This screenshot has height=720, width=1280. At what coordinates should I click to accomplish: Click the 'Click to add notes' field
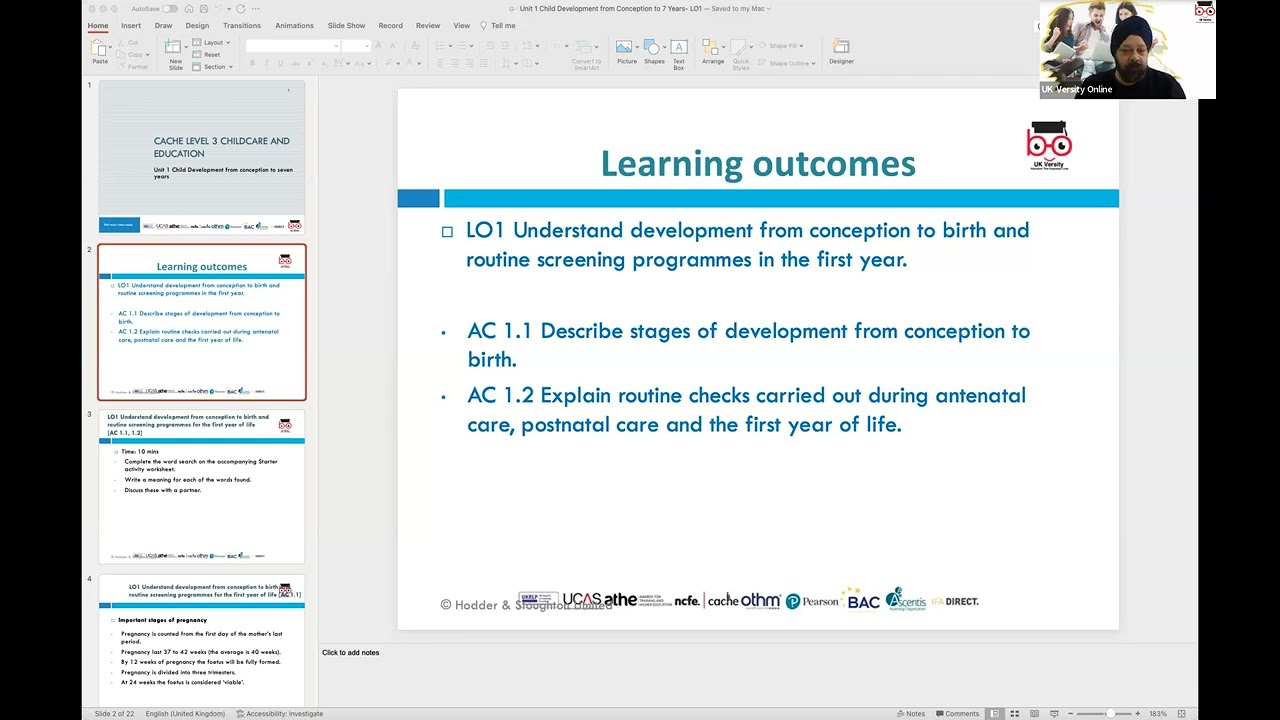click(350, 653)
